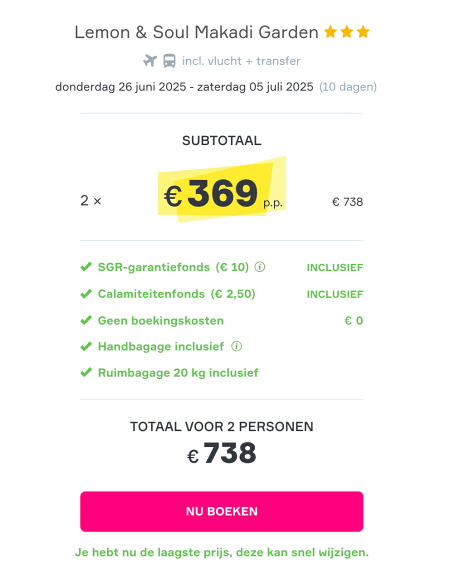
Task: Click the Ruimbagage 20 kg checkmark
Action: coord(86,373)
